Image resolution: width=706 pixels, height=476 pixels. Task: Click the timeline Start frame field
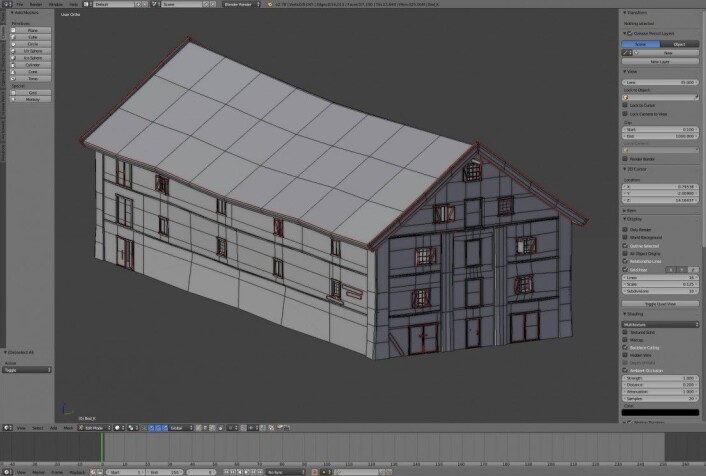[x=125, y=472]
